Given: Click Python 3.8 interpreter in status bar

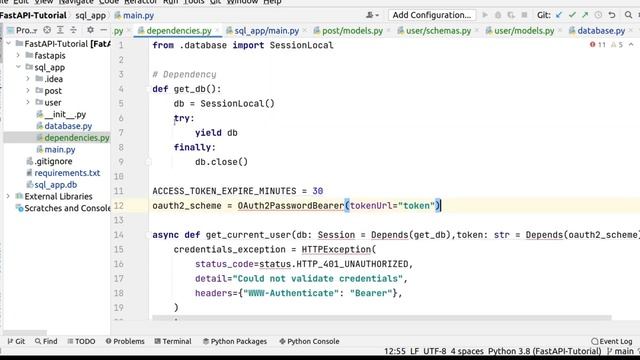Looking at the screenshot, I should (544, 351).
